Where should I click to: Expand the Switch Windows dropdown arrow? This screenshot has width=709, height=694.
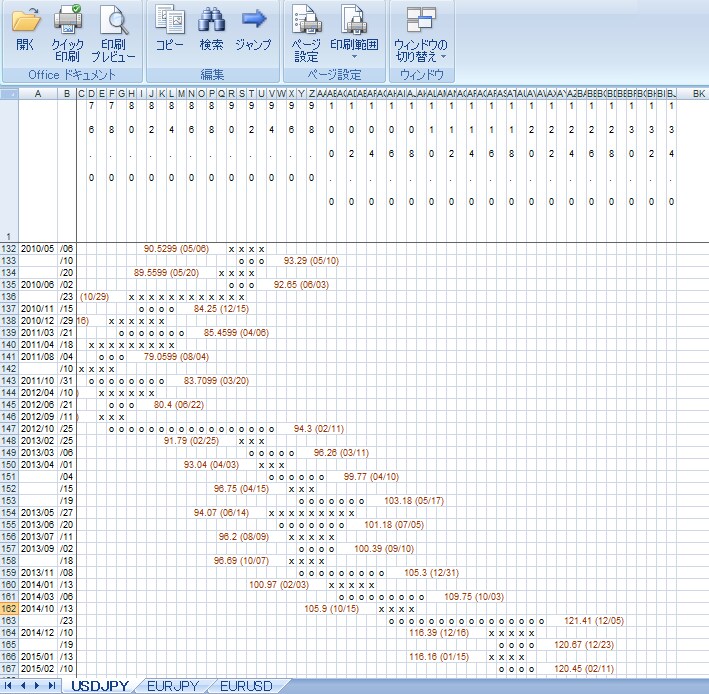(443, 57)
